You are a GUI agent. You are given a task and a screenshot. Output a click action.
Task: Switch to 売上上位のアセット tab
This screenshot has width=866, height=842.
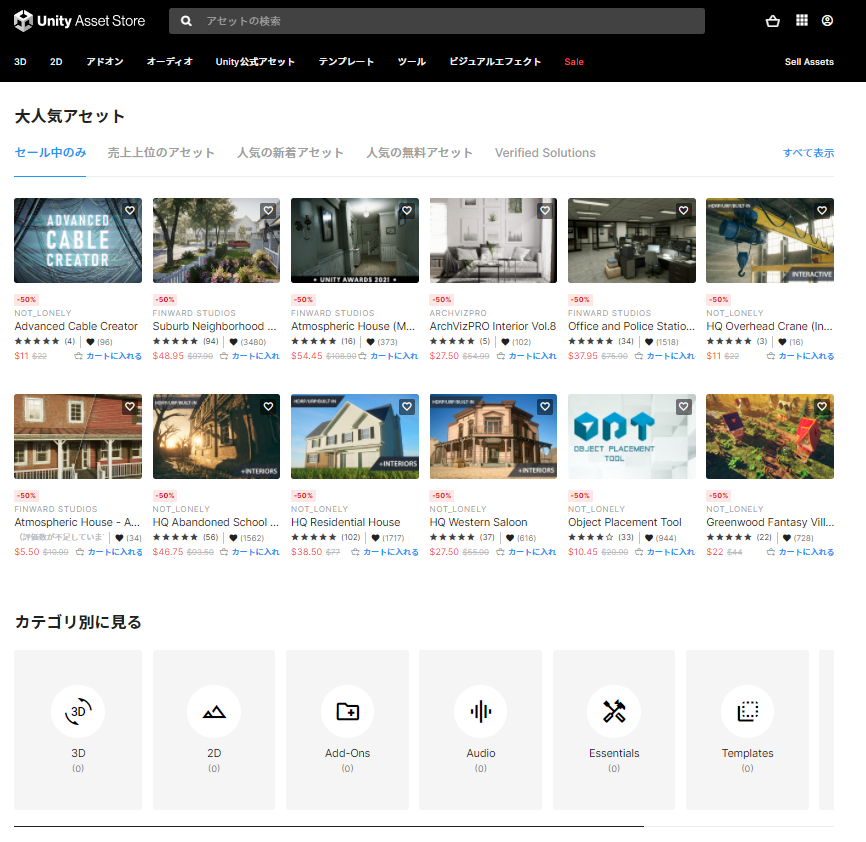(x=161, y=153)
